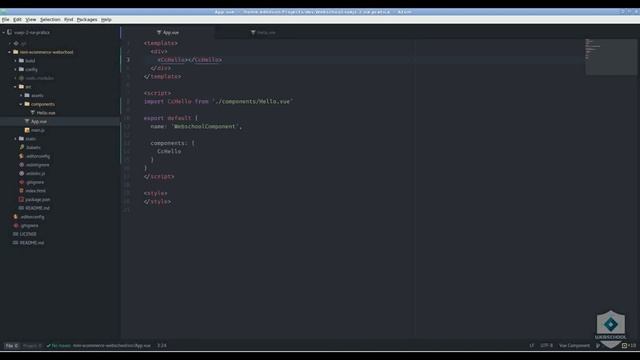This screenshot has height=360, width=640.
Task: Change the LF line ending selector
Action: tap(531, 346)
